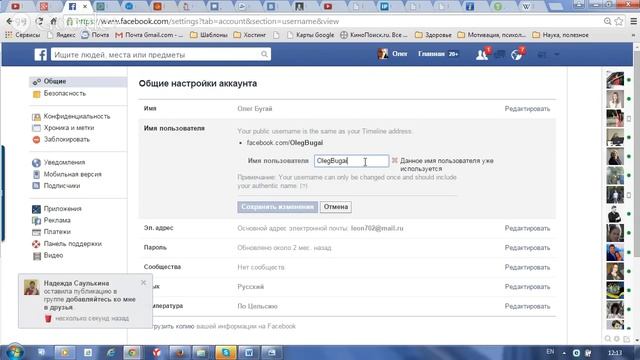This screenshot has width=640, height=360.
Task: Edit the Русский language row via Редактировать
Action: pyautogui.click(x=527, y=287)
